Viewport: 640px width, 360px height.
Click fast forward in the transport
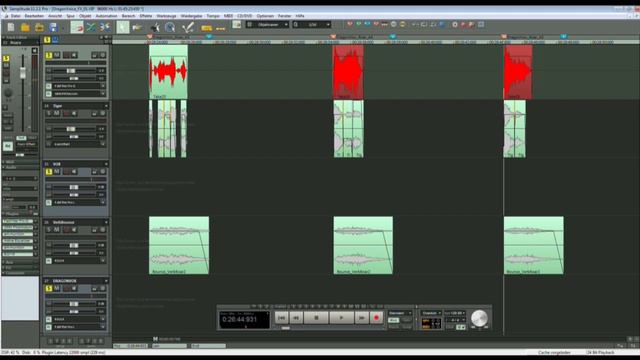[362, 318]
